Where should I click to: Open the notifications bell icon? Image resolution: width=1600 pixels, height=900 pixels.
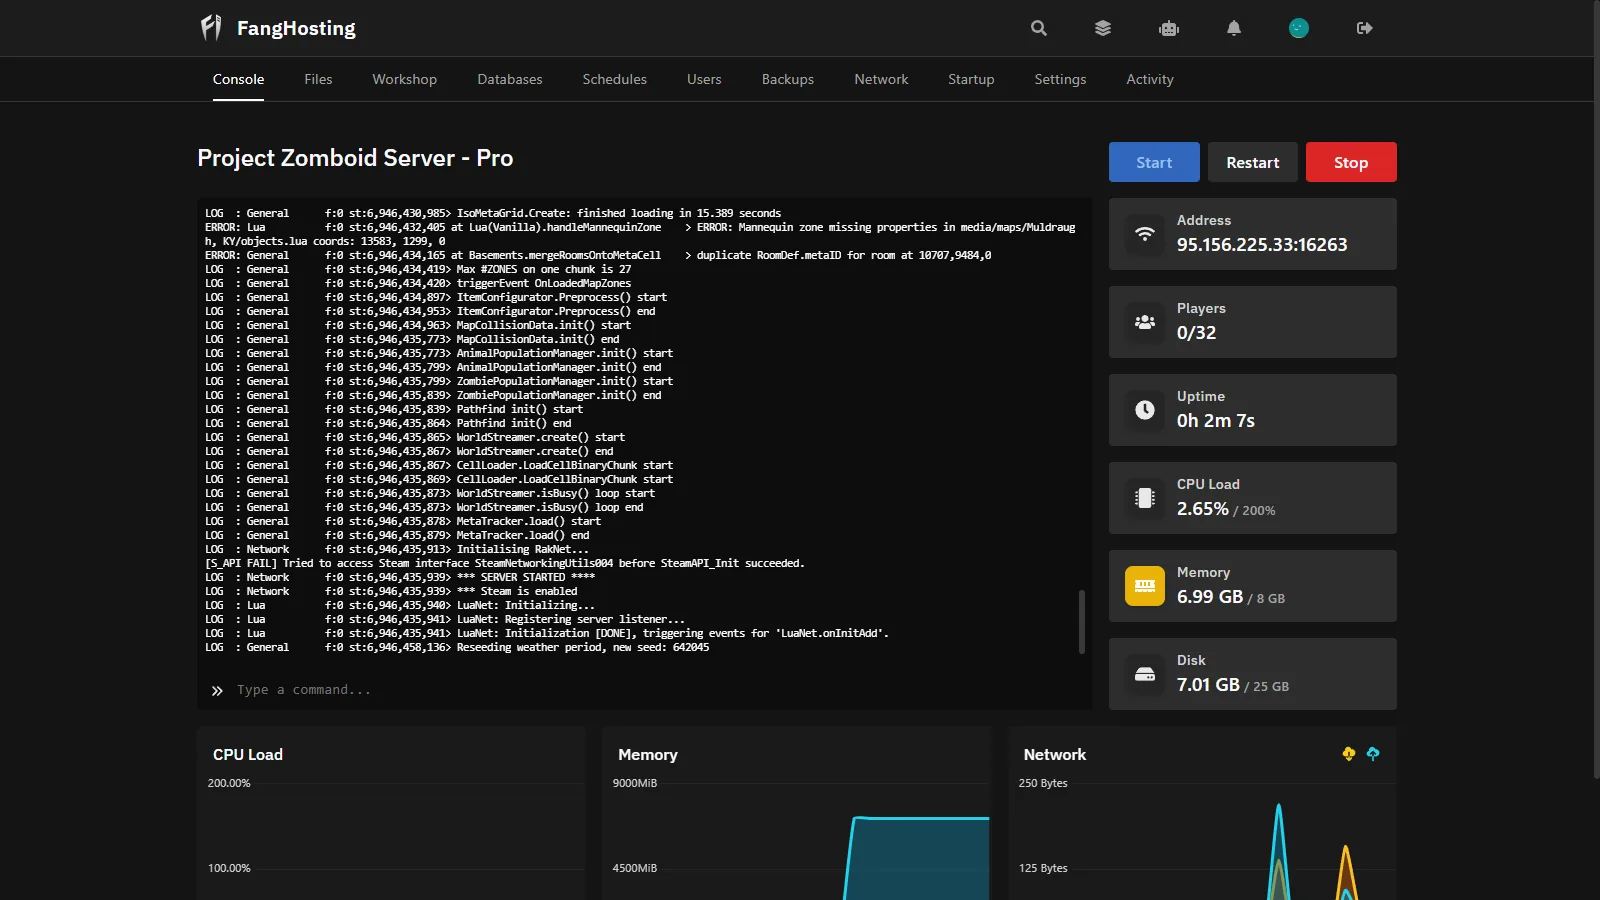pyautogui.click(x=1234, y=28)
